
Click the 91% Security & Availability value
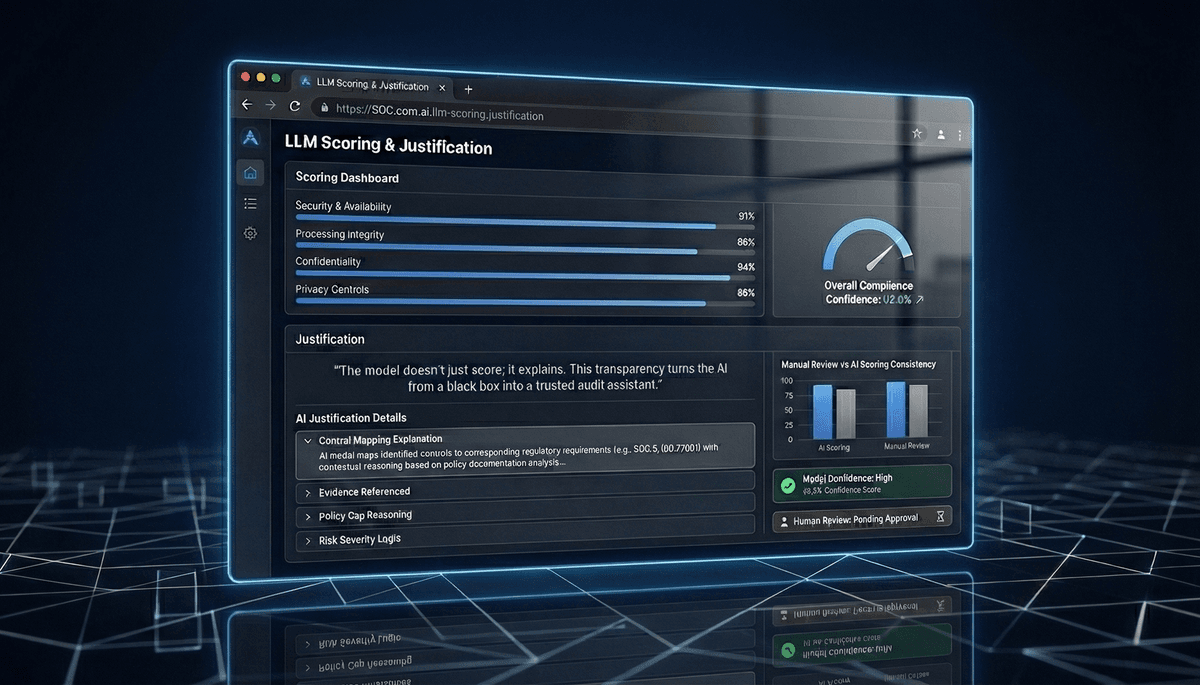pos(746,216)
